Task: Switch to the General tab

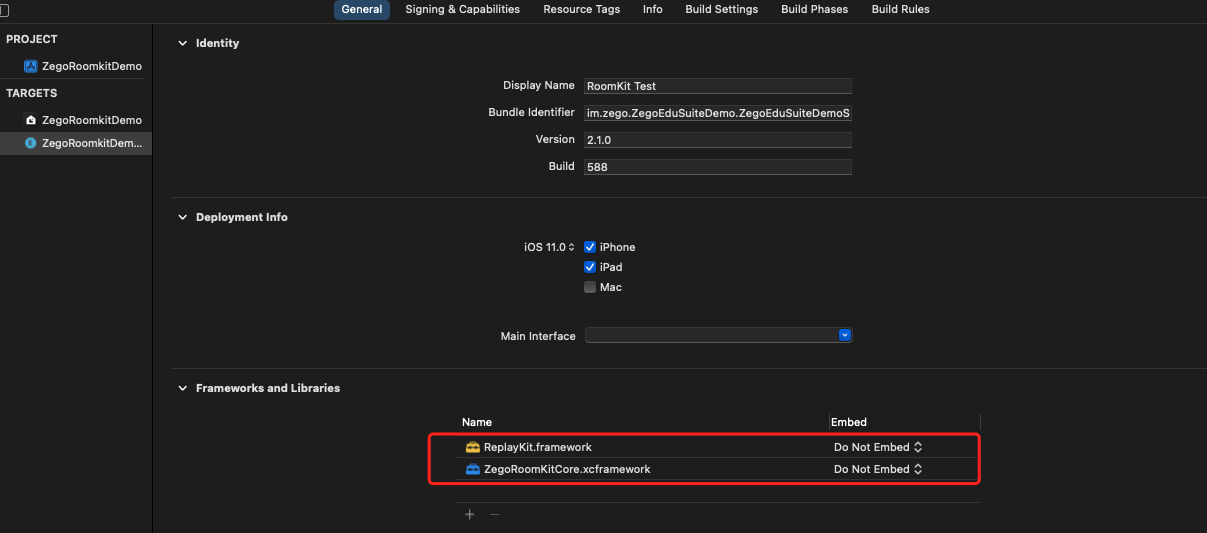Action: [362, 9]
